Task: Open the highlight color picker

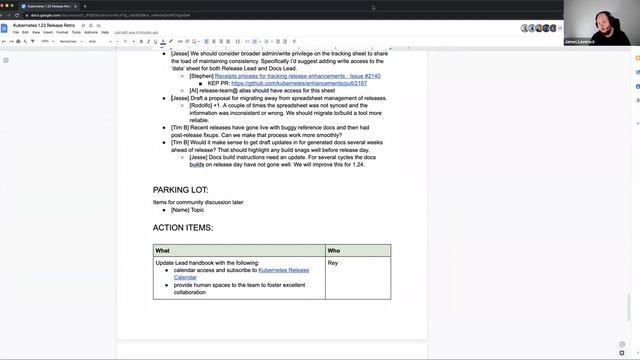Action: coord(171,42)
